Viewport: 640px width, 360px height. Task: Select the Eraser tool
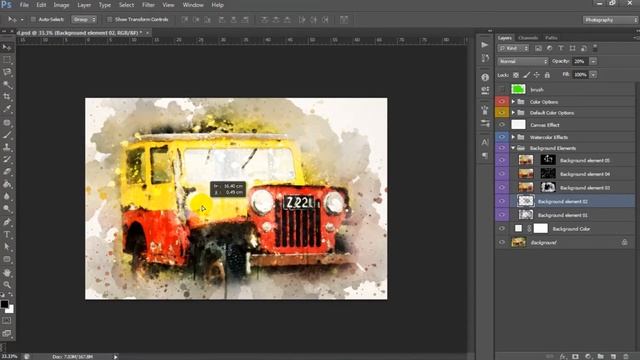click(7, 171)
